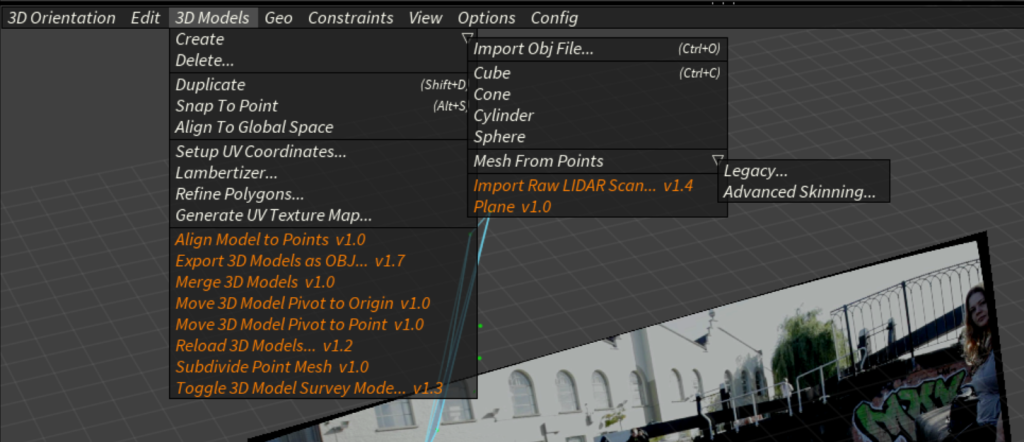Viewport: 1024px width, 442px height.
Task: Select Advanced Skinning... option
Action: tap(803, 192)
